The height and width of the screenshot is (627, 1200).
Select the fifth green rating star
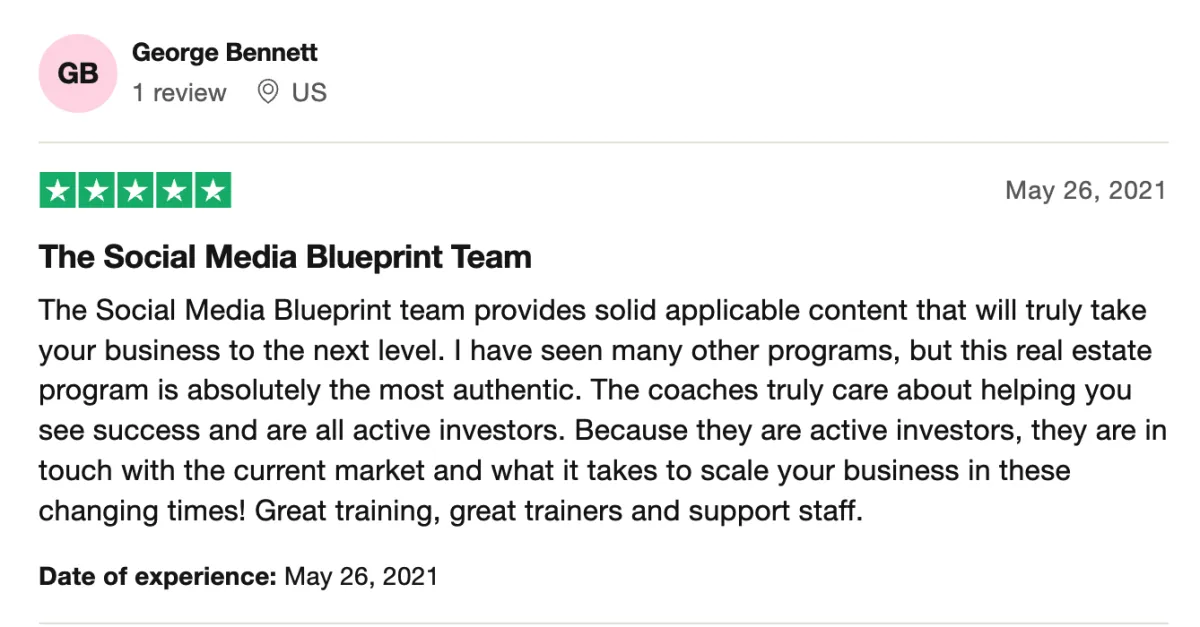[212, 190]
